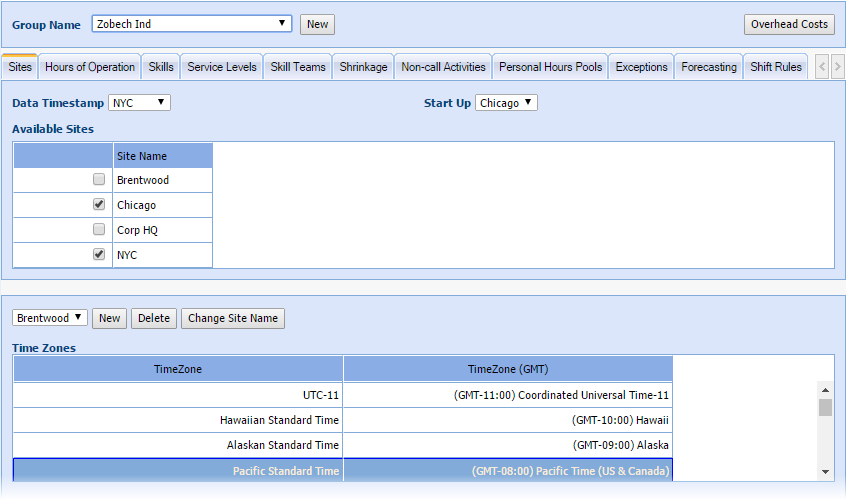Switch to the Hours of Operation tab

90,67
